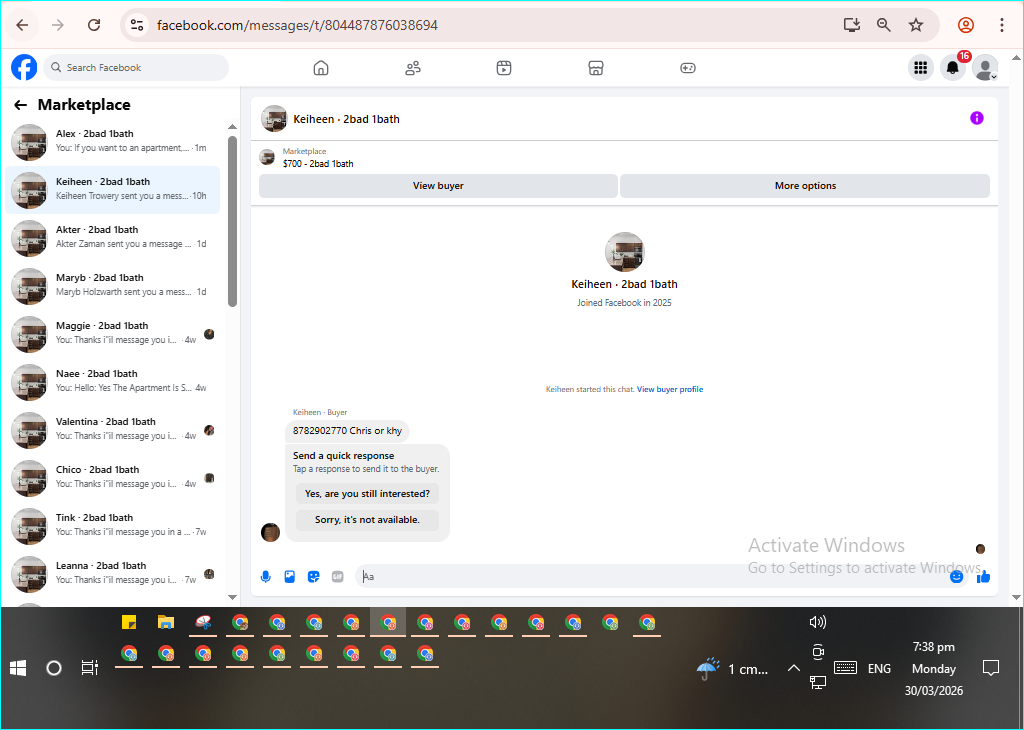Click the Search Facebook field

[x=136, y=67]
